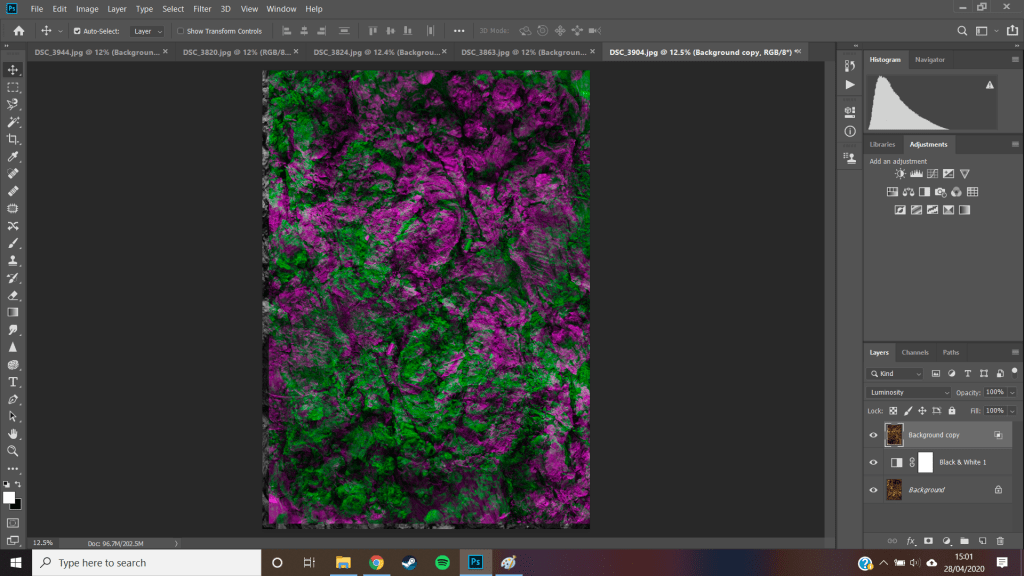Viewport: 1024px width, 576px height.
Task: Activate the Hand tool
Action: pos(13,434)
